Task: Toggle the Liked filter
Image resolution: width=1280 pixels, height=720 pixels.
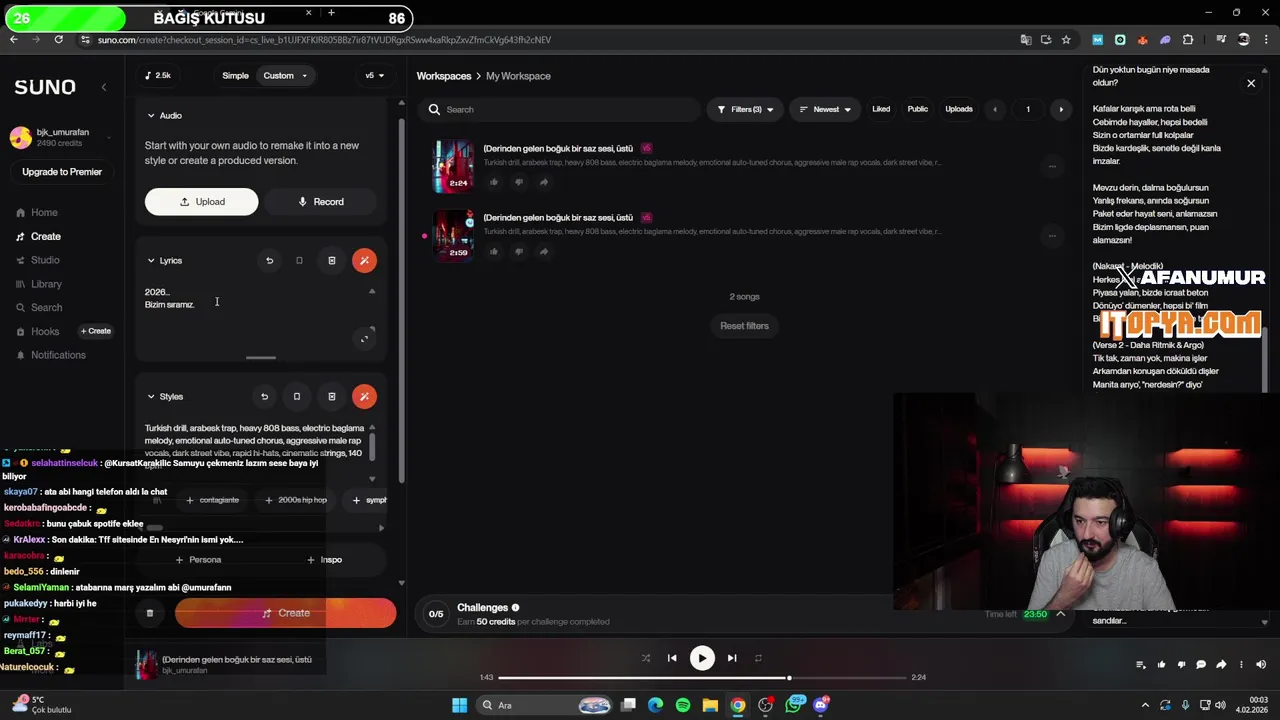Action: (x=881, y=109)
